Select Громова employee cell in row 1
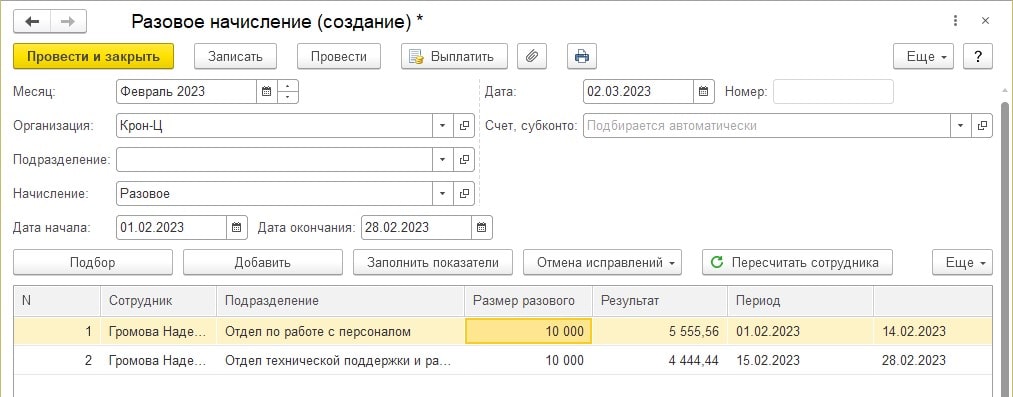 tap(158, 332)
